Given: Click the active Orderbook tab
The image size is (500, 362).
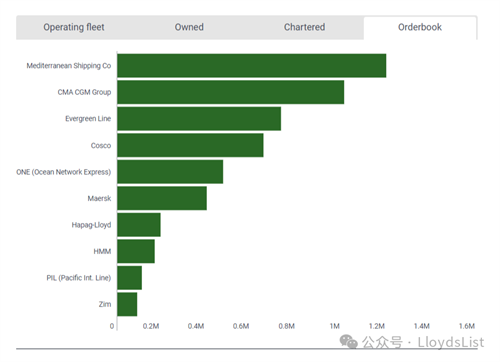Looking at the screenshot, I should tap(420, 27).
